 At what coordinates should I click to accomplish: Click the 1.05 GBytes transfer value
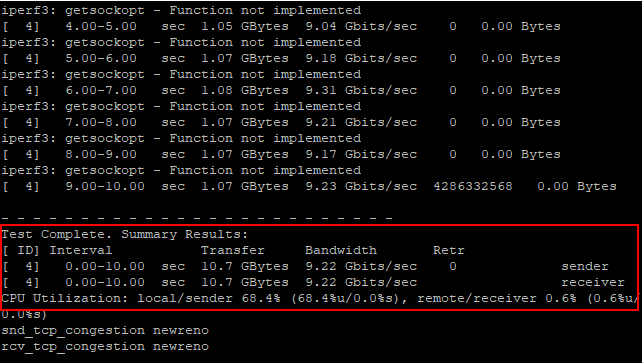click(244, 26)
